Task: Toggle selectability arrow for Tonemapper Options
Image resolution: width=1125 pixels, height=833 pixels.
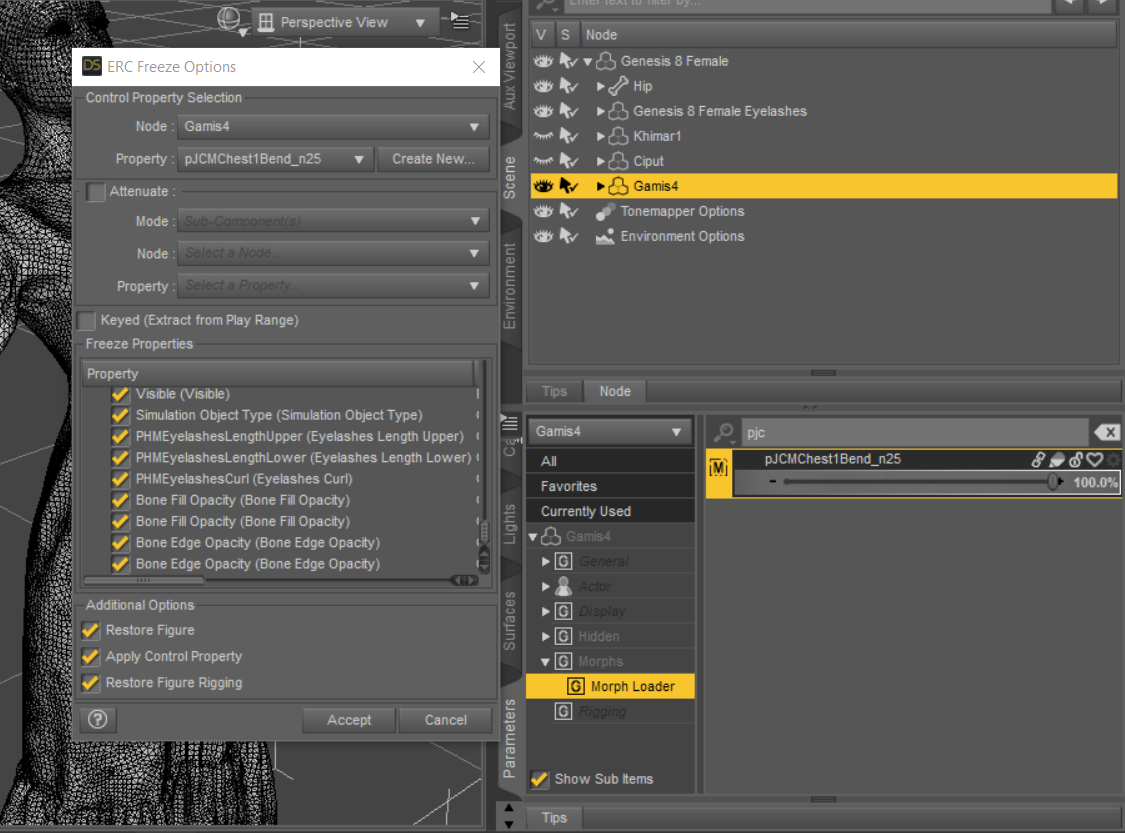Action: pos(568,211)
